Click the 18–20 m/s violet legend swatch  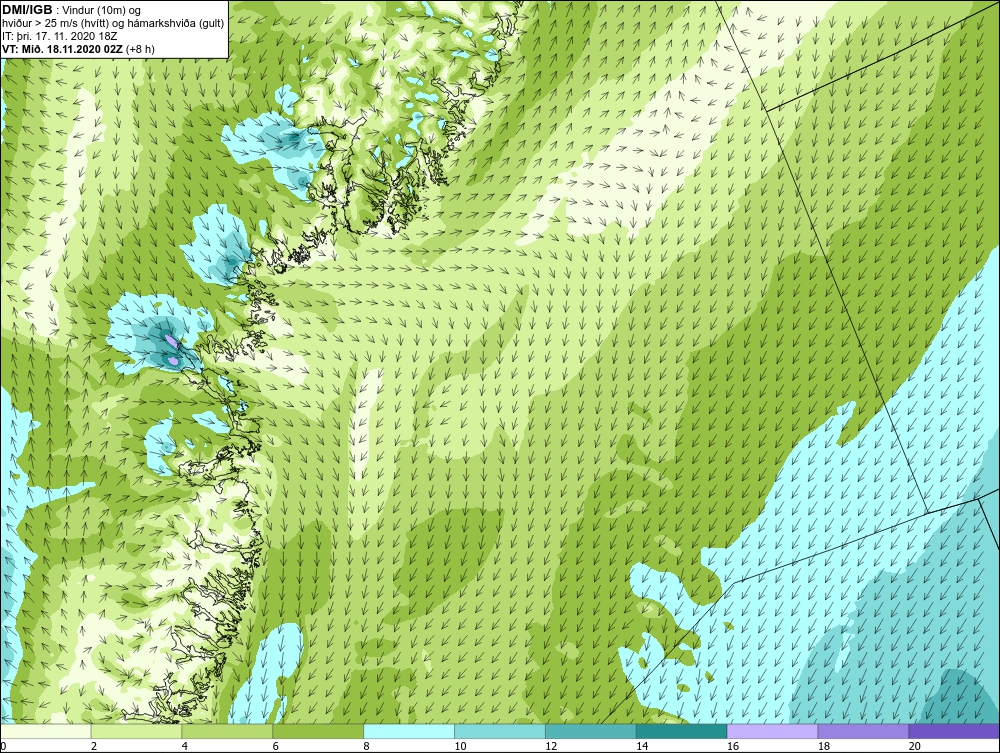coord(864,731)
